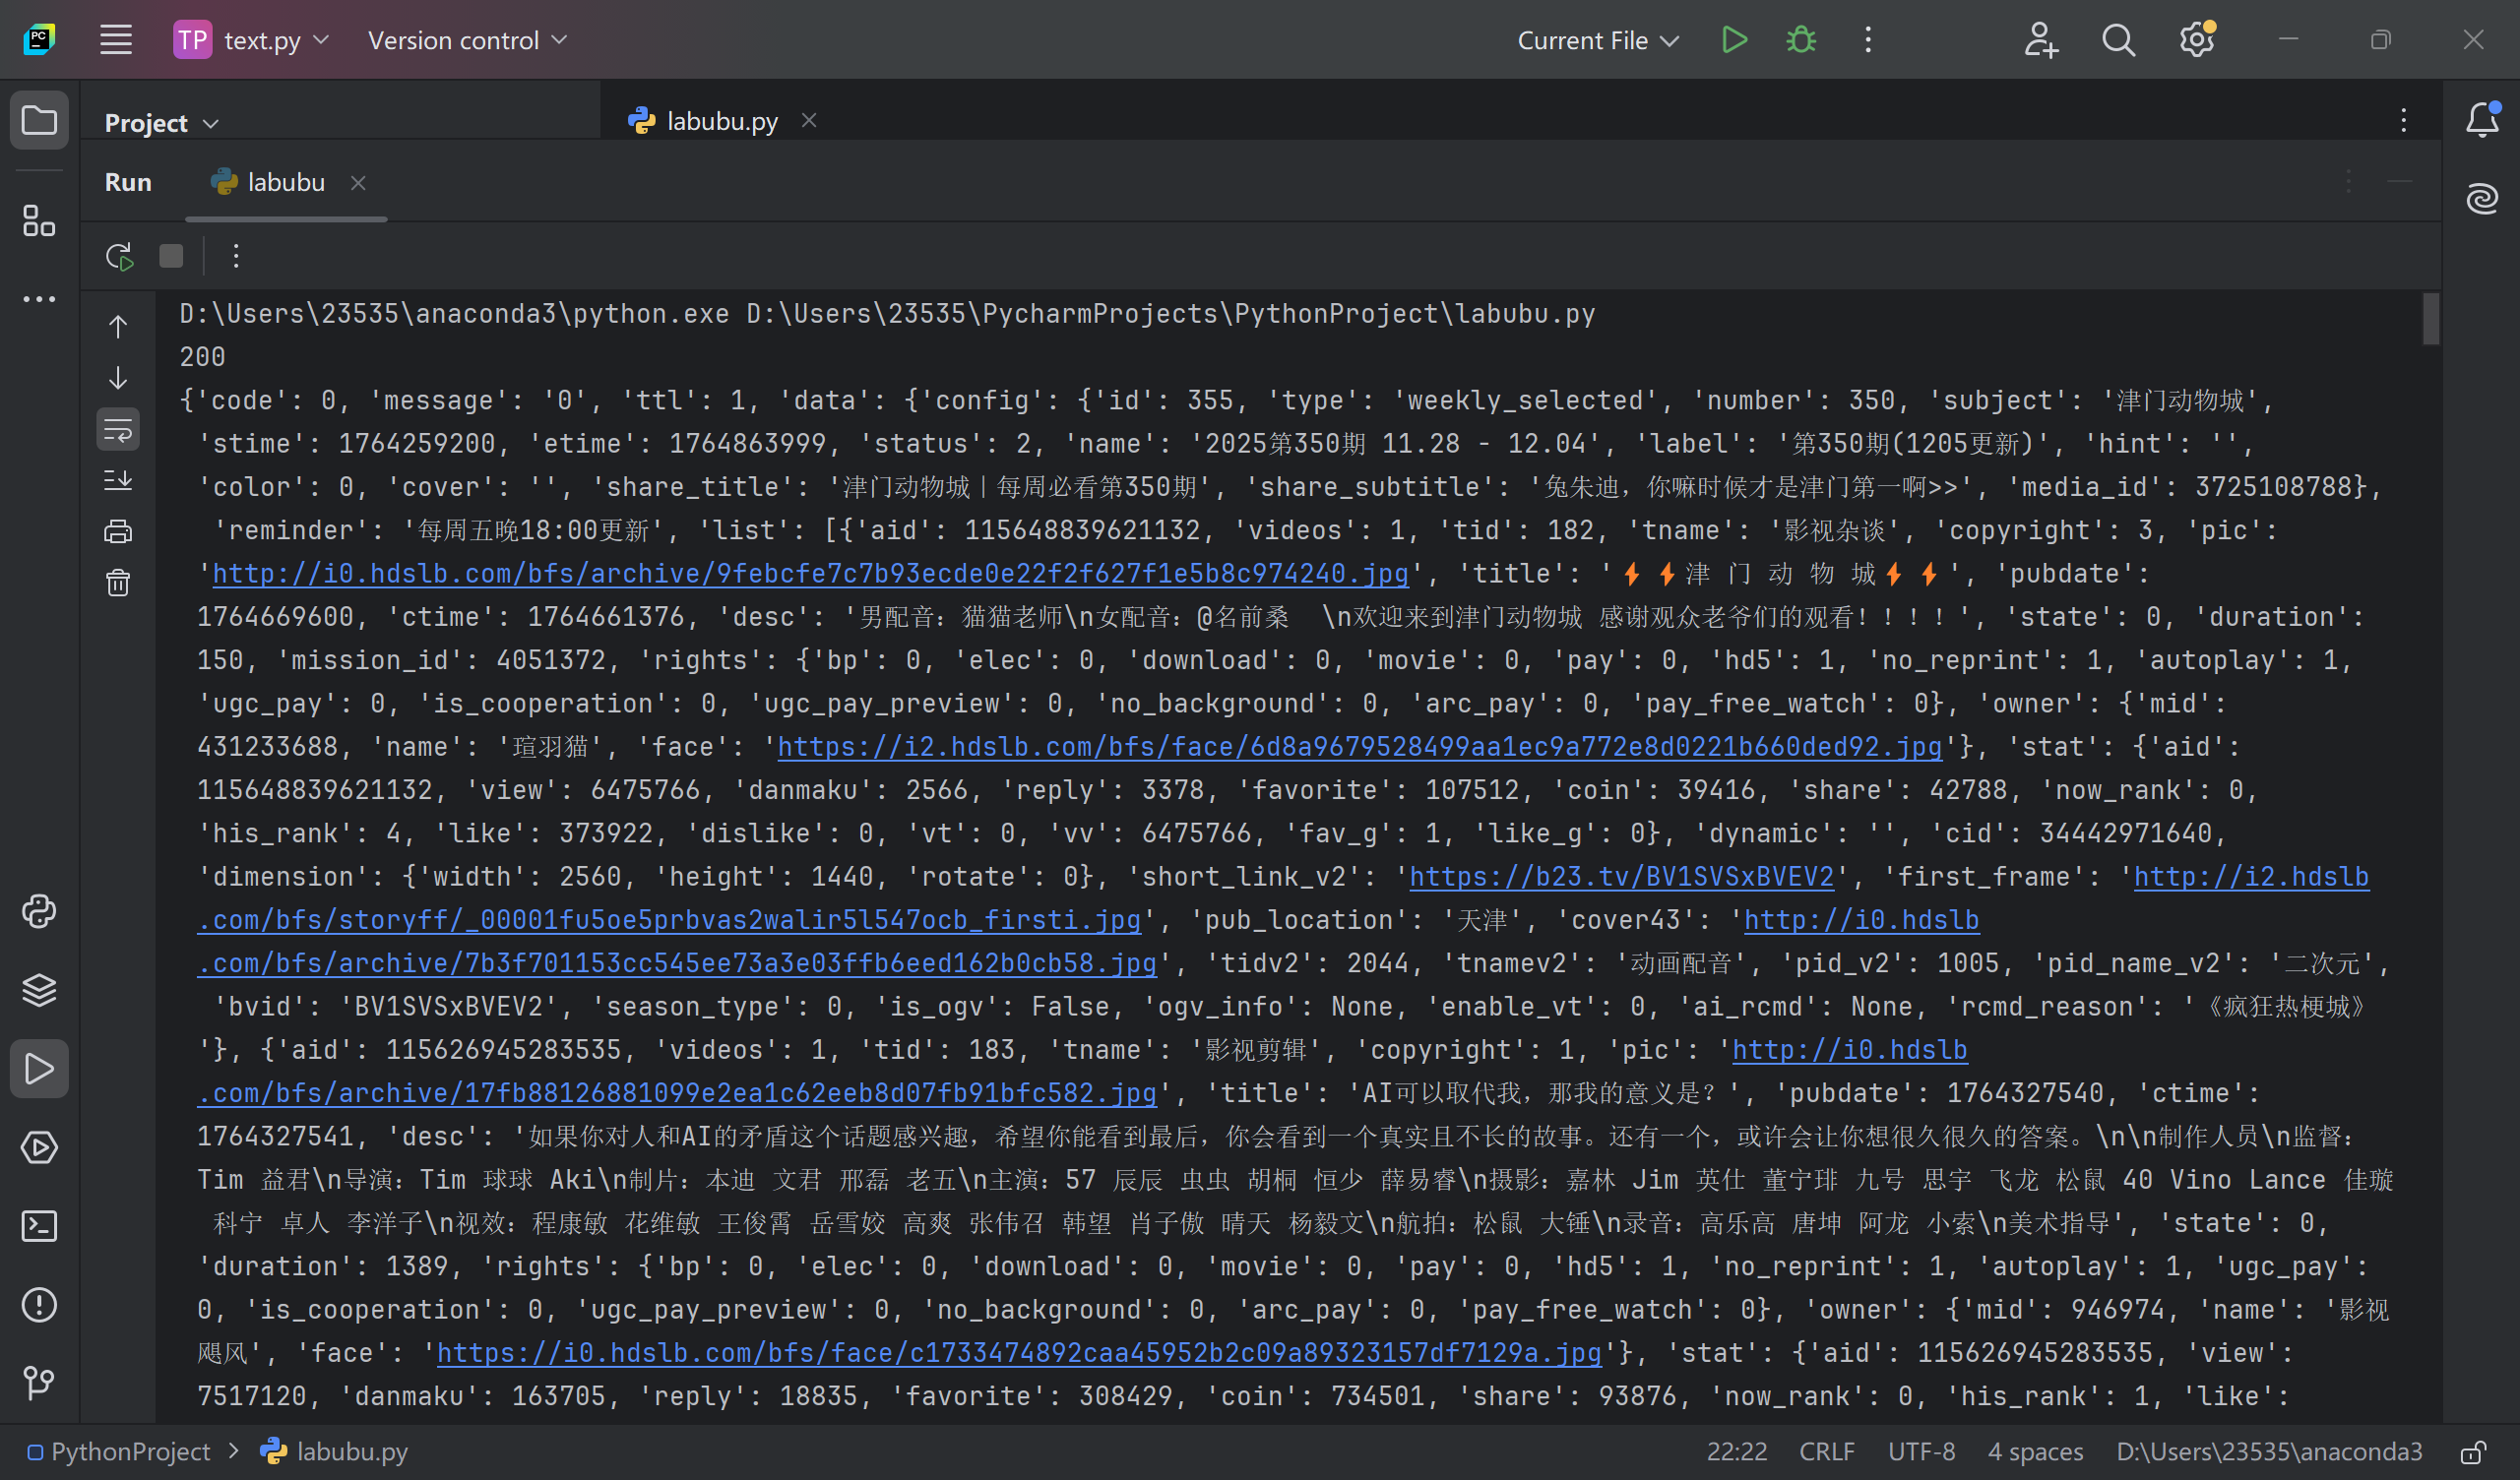The image size is (2520, 1480).
Task: Switch to the labubu.py editor tab
Action: point(720,121)
